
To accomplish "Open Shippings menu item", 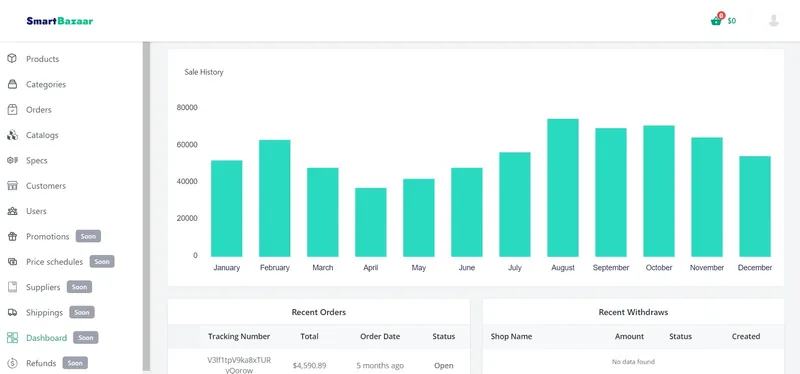I will pos(44,312).
